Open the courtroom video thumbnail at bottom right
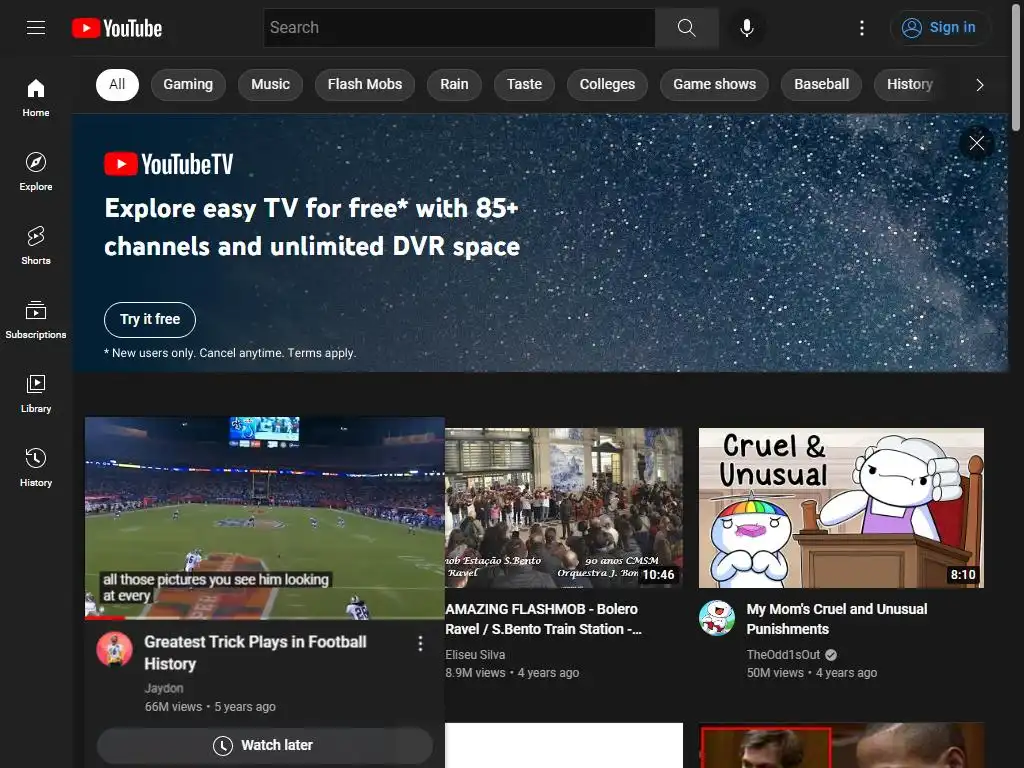The image size is (1024, 768). coord(841,745)
